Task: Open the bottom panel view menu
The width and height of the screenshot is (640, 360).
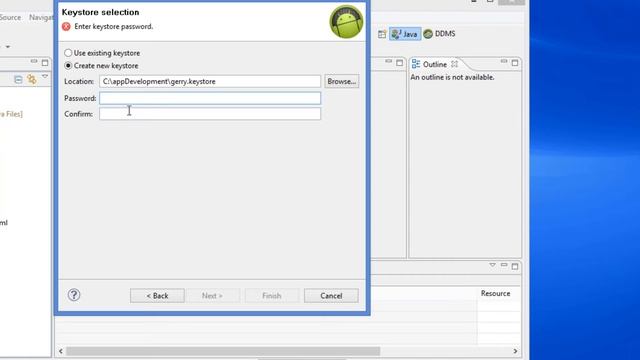Action: click(493, 265)
